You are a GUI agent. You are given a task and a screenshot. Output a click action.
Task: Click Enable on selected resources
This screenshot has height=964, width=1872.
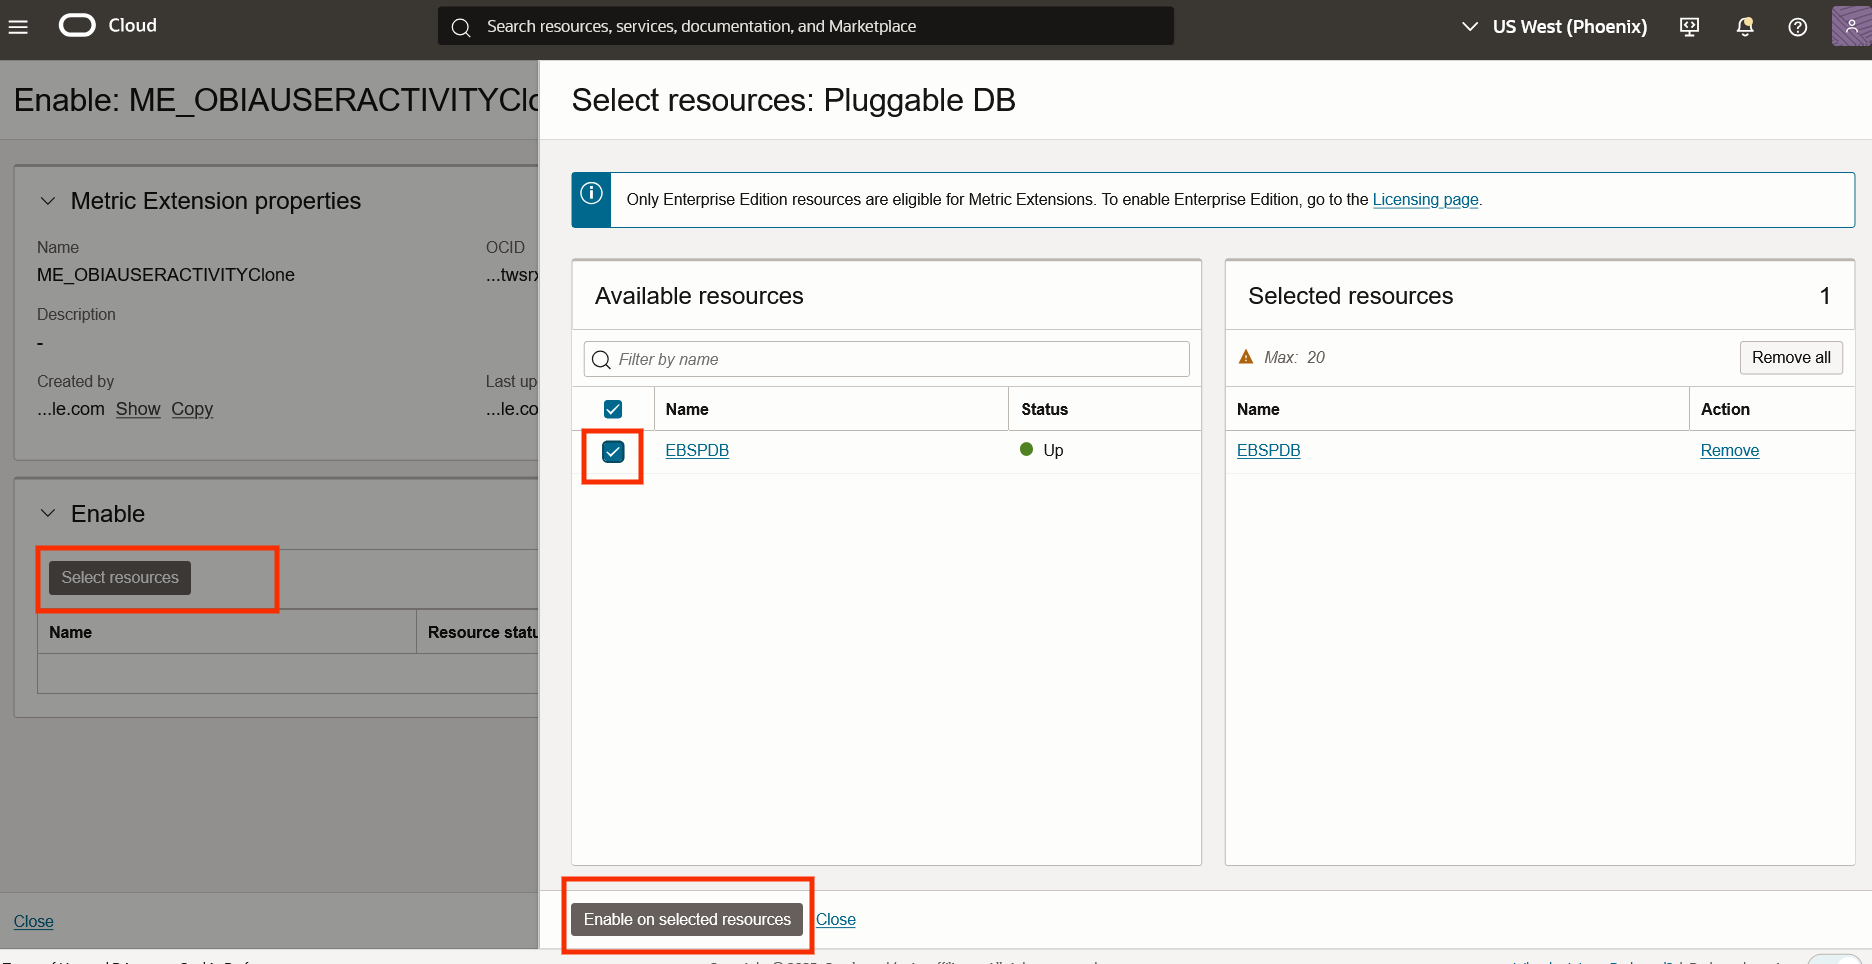[687, 919]
